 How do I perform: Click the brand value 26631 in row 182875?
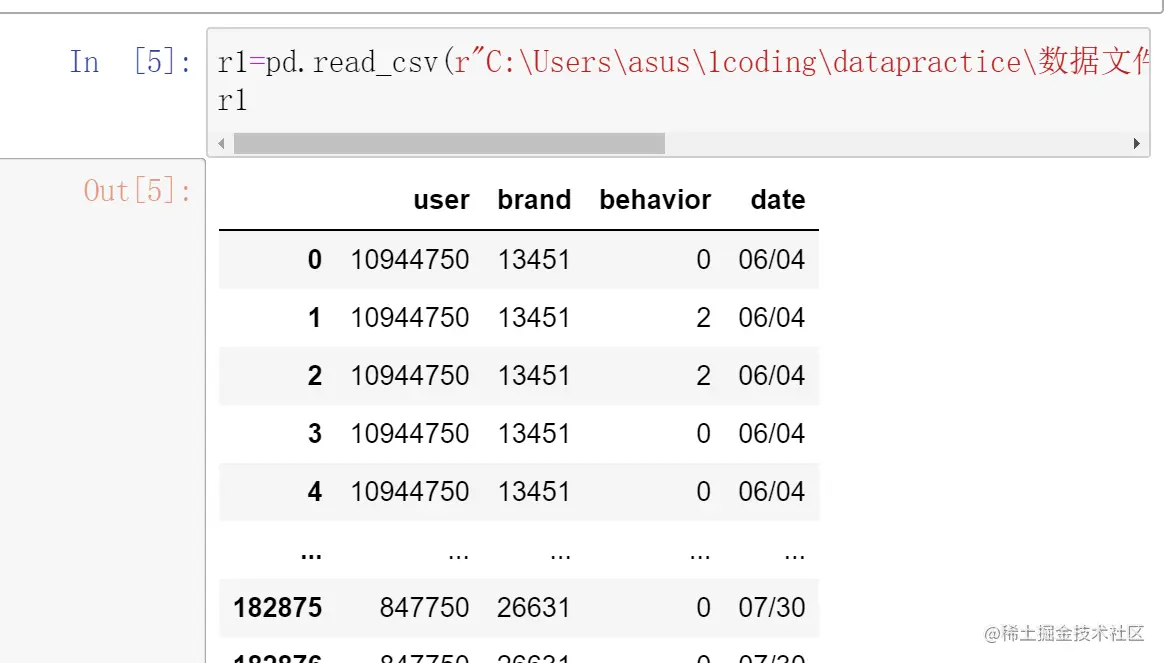[533, 608]
